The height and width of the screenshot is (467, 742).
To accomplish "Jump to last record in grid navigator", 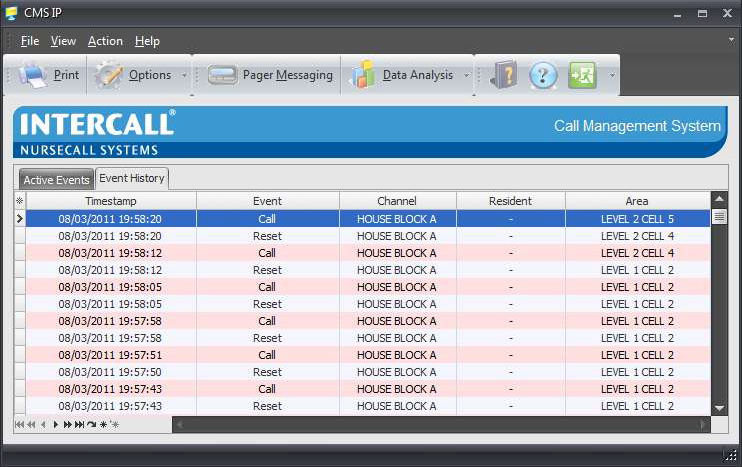I will point(79,425).
